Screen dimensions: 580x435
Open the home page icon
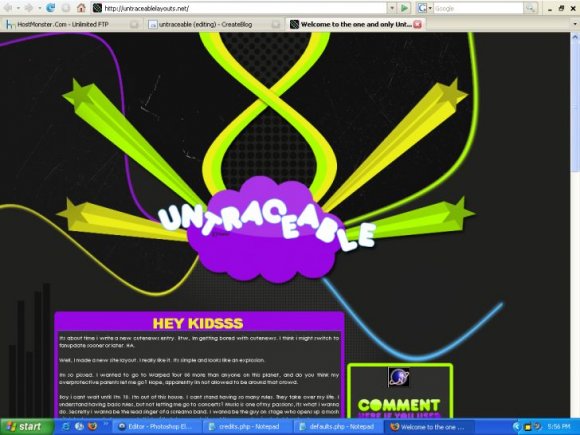click(81, 8)
